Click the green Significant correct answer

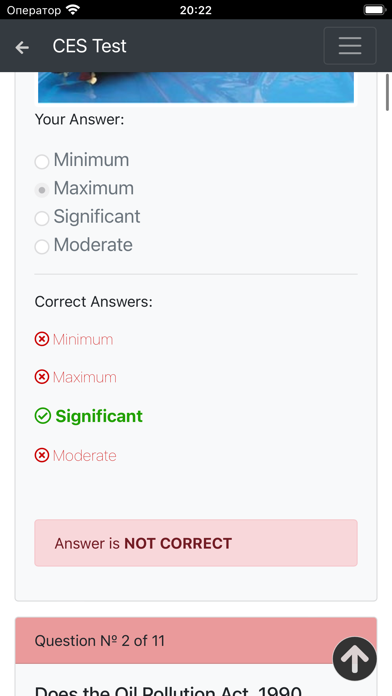(x=99, y=416)
